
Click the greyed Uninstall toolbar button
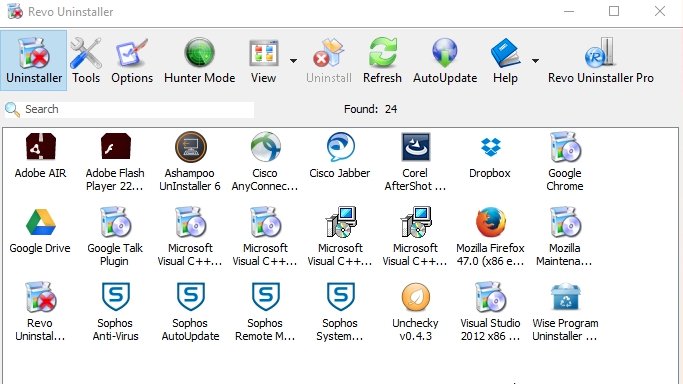tap(329, 61)
